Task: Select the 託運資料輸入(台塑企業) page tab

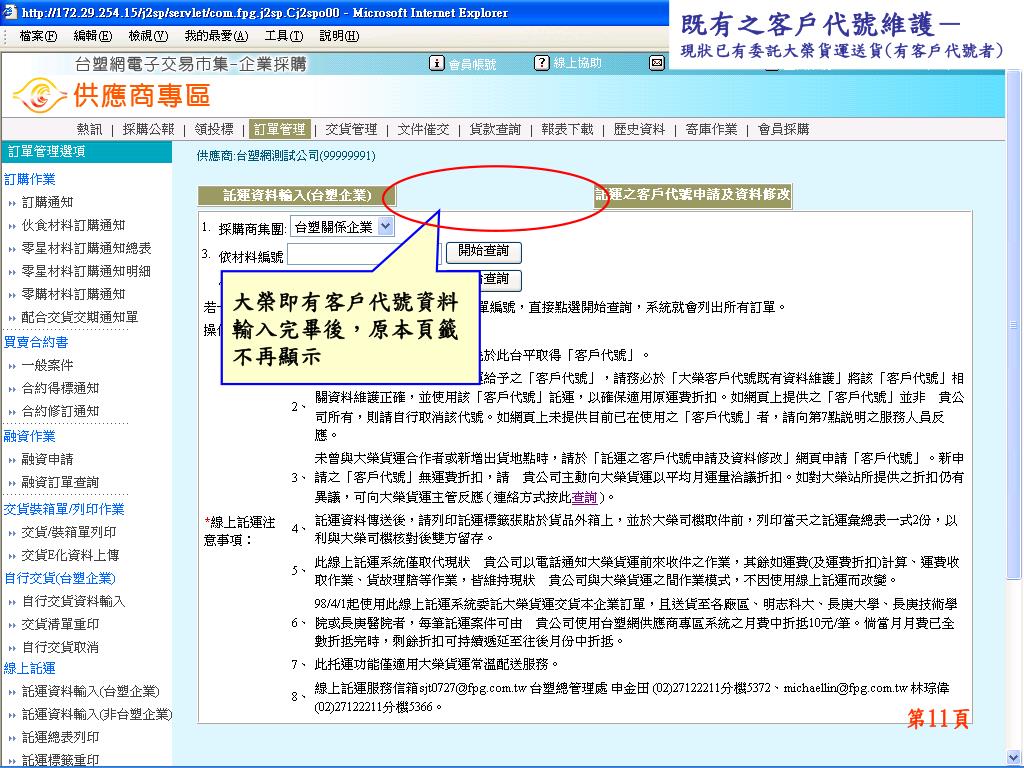Action: click(x=296, y=195)
